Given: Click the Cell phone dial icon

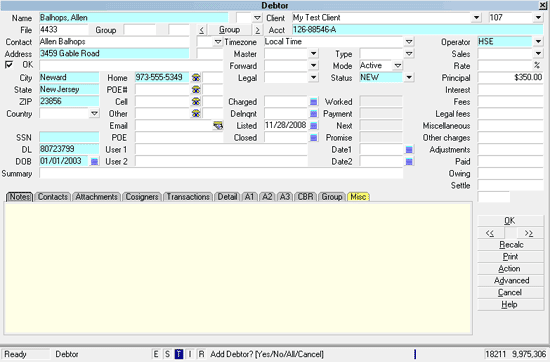Looking at the screenshot, I should pos(196,102).
